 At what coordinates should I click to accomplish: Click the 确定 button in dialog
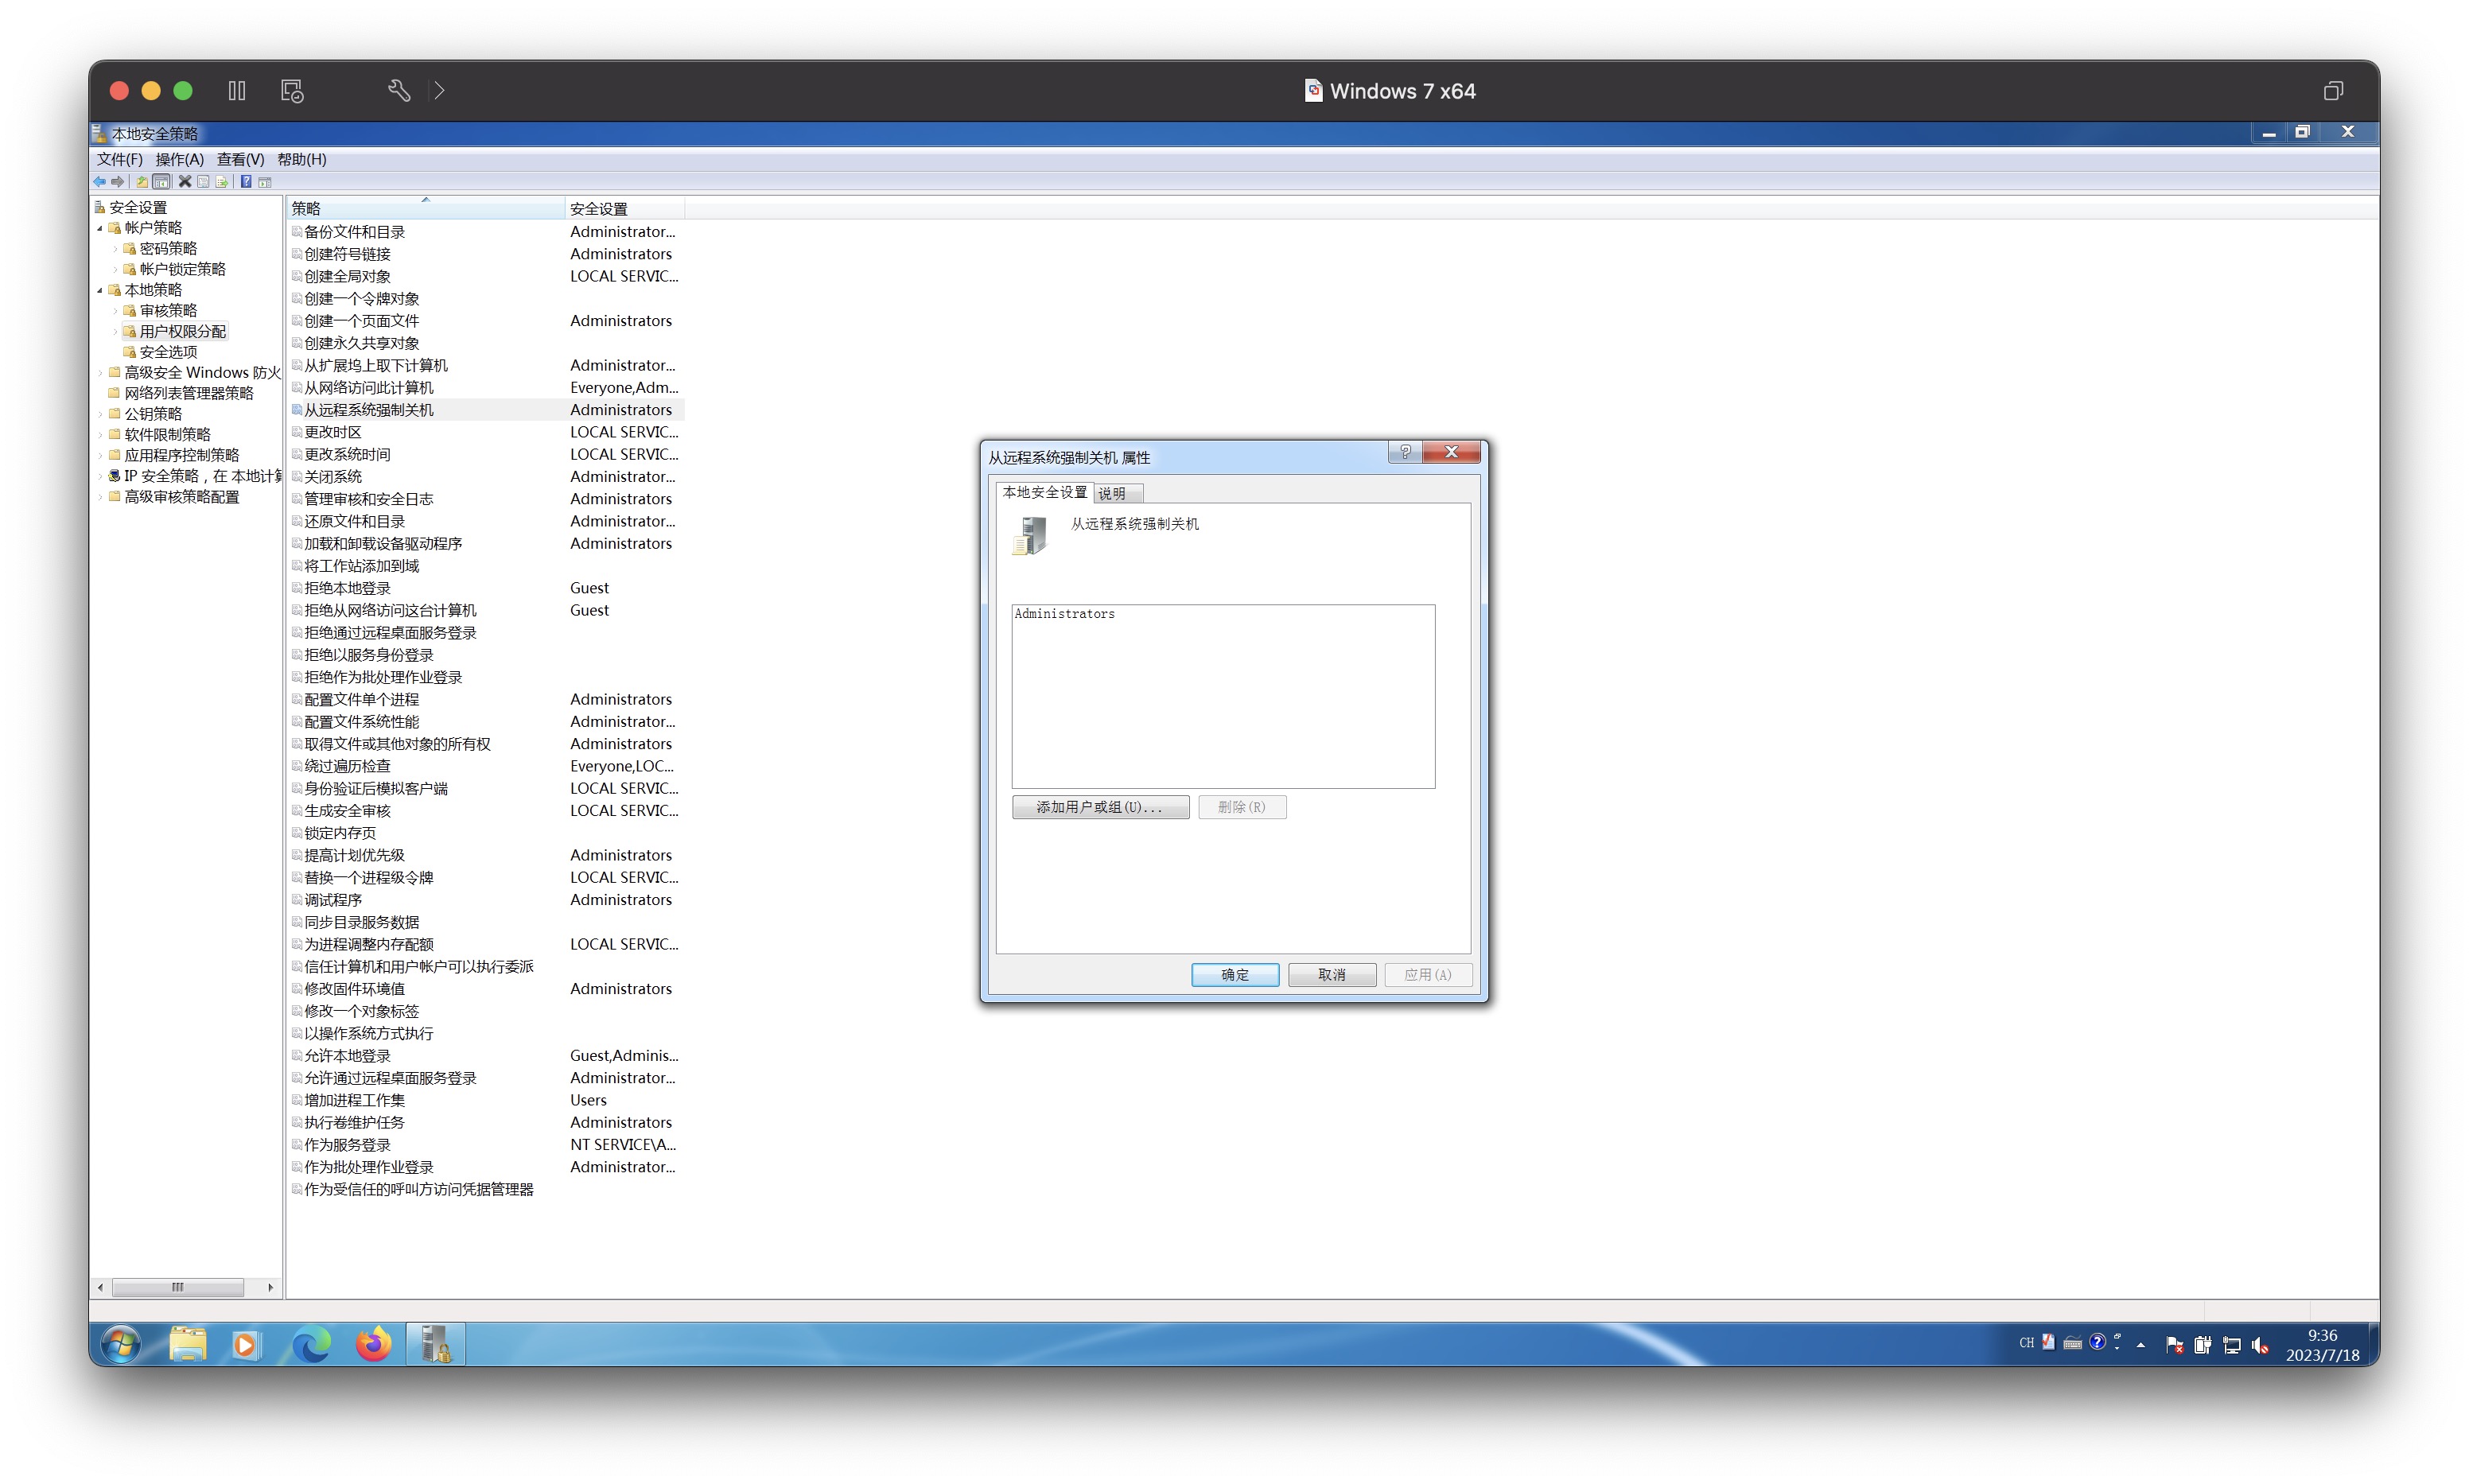[1234, 974]
